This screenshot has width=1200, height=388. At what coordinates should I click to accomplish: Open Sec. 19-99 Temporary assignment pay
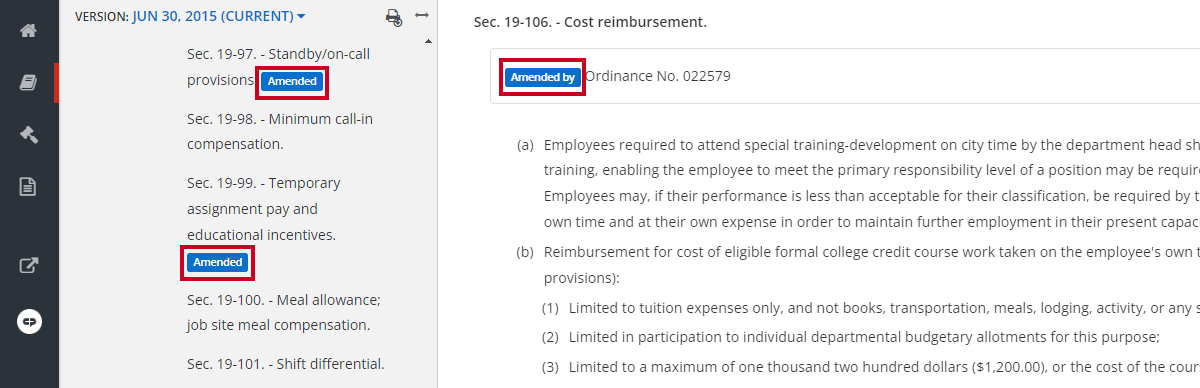click(x=263, y=209)
